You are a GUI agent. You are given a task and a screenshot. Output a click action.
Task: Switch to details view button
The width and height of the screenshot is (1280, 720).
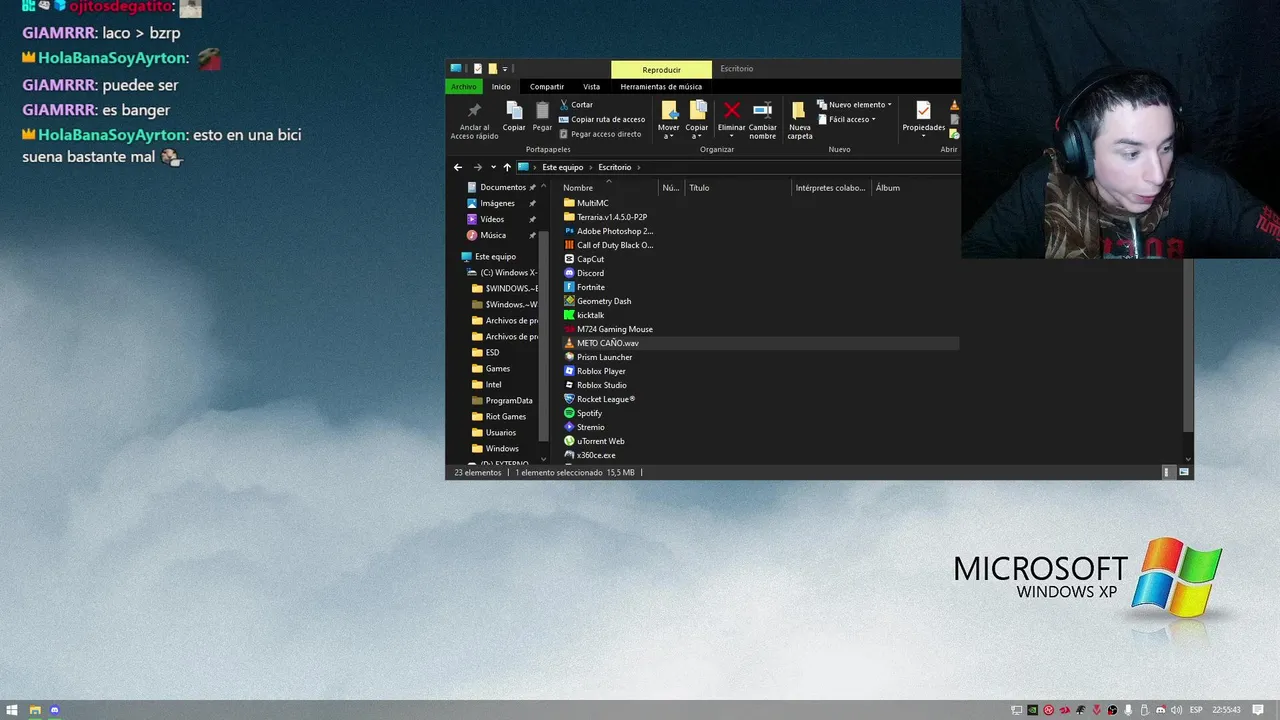click(x=1166, y=472)
